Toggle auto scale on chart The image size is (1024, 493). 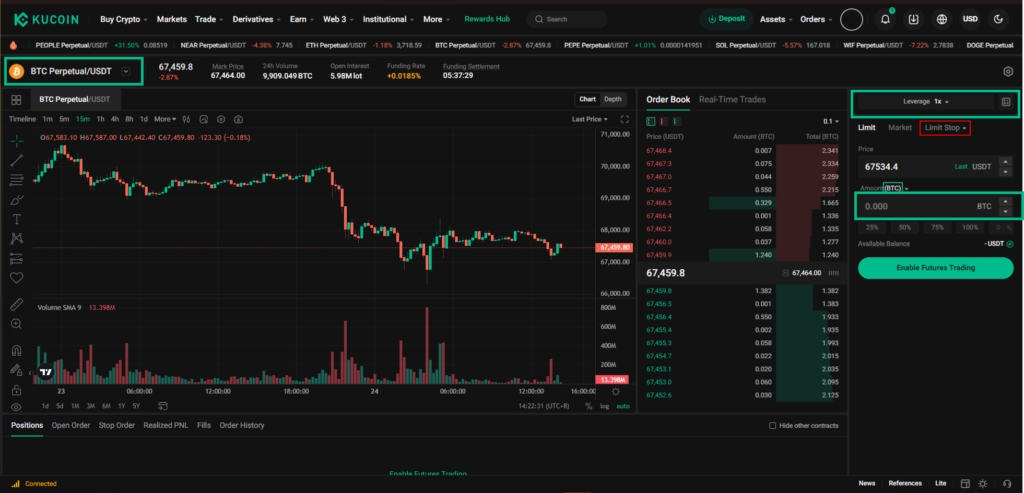(x=623, y=406)
